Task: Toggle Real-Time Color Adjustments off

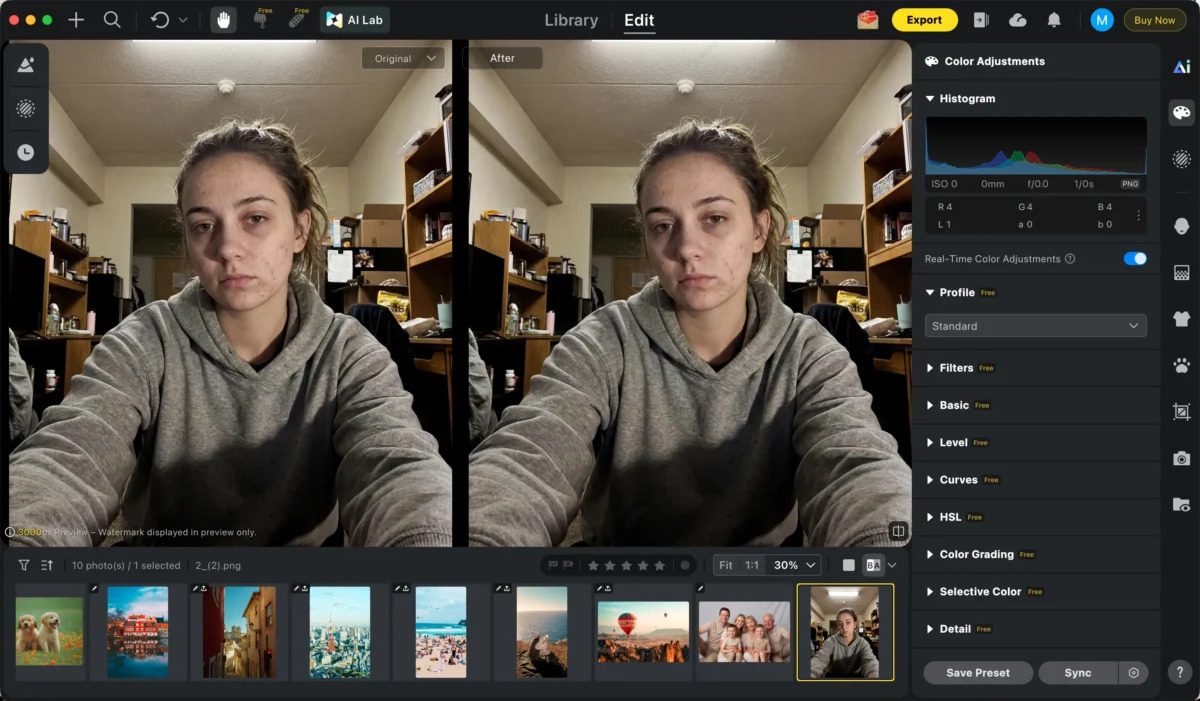Action: coord(1134,258)
